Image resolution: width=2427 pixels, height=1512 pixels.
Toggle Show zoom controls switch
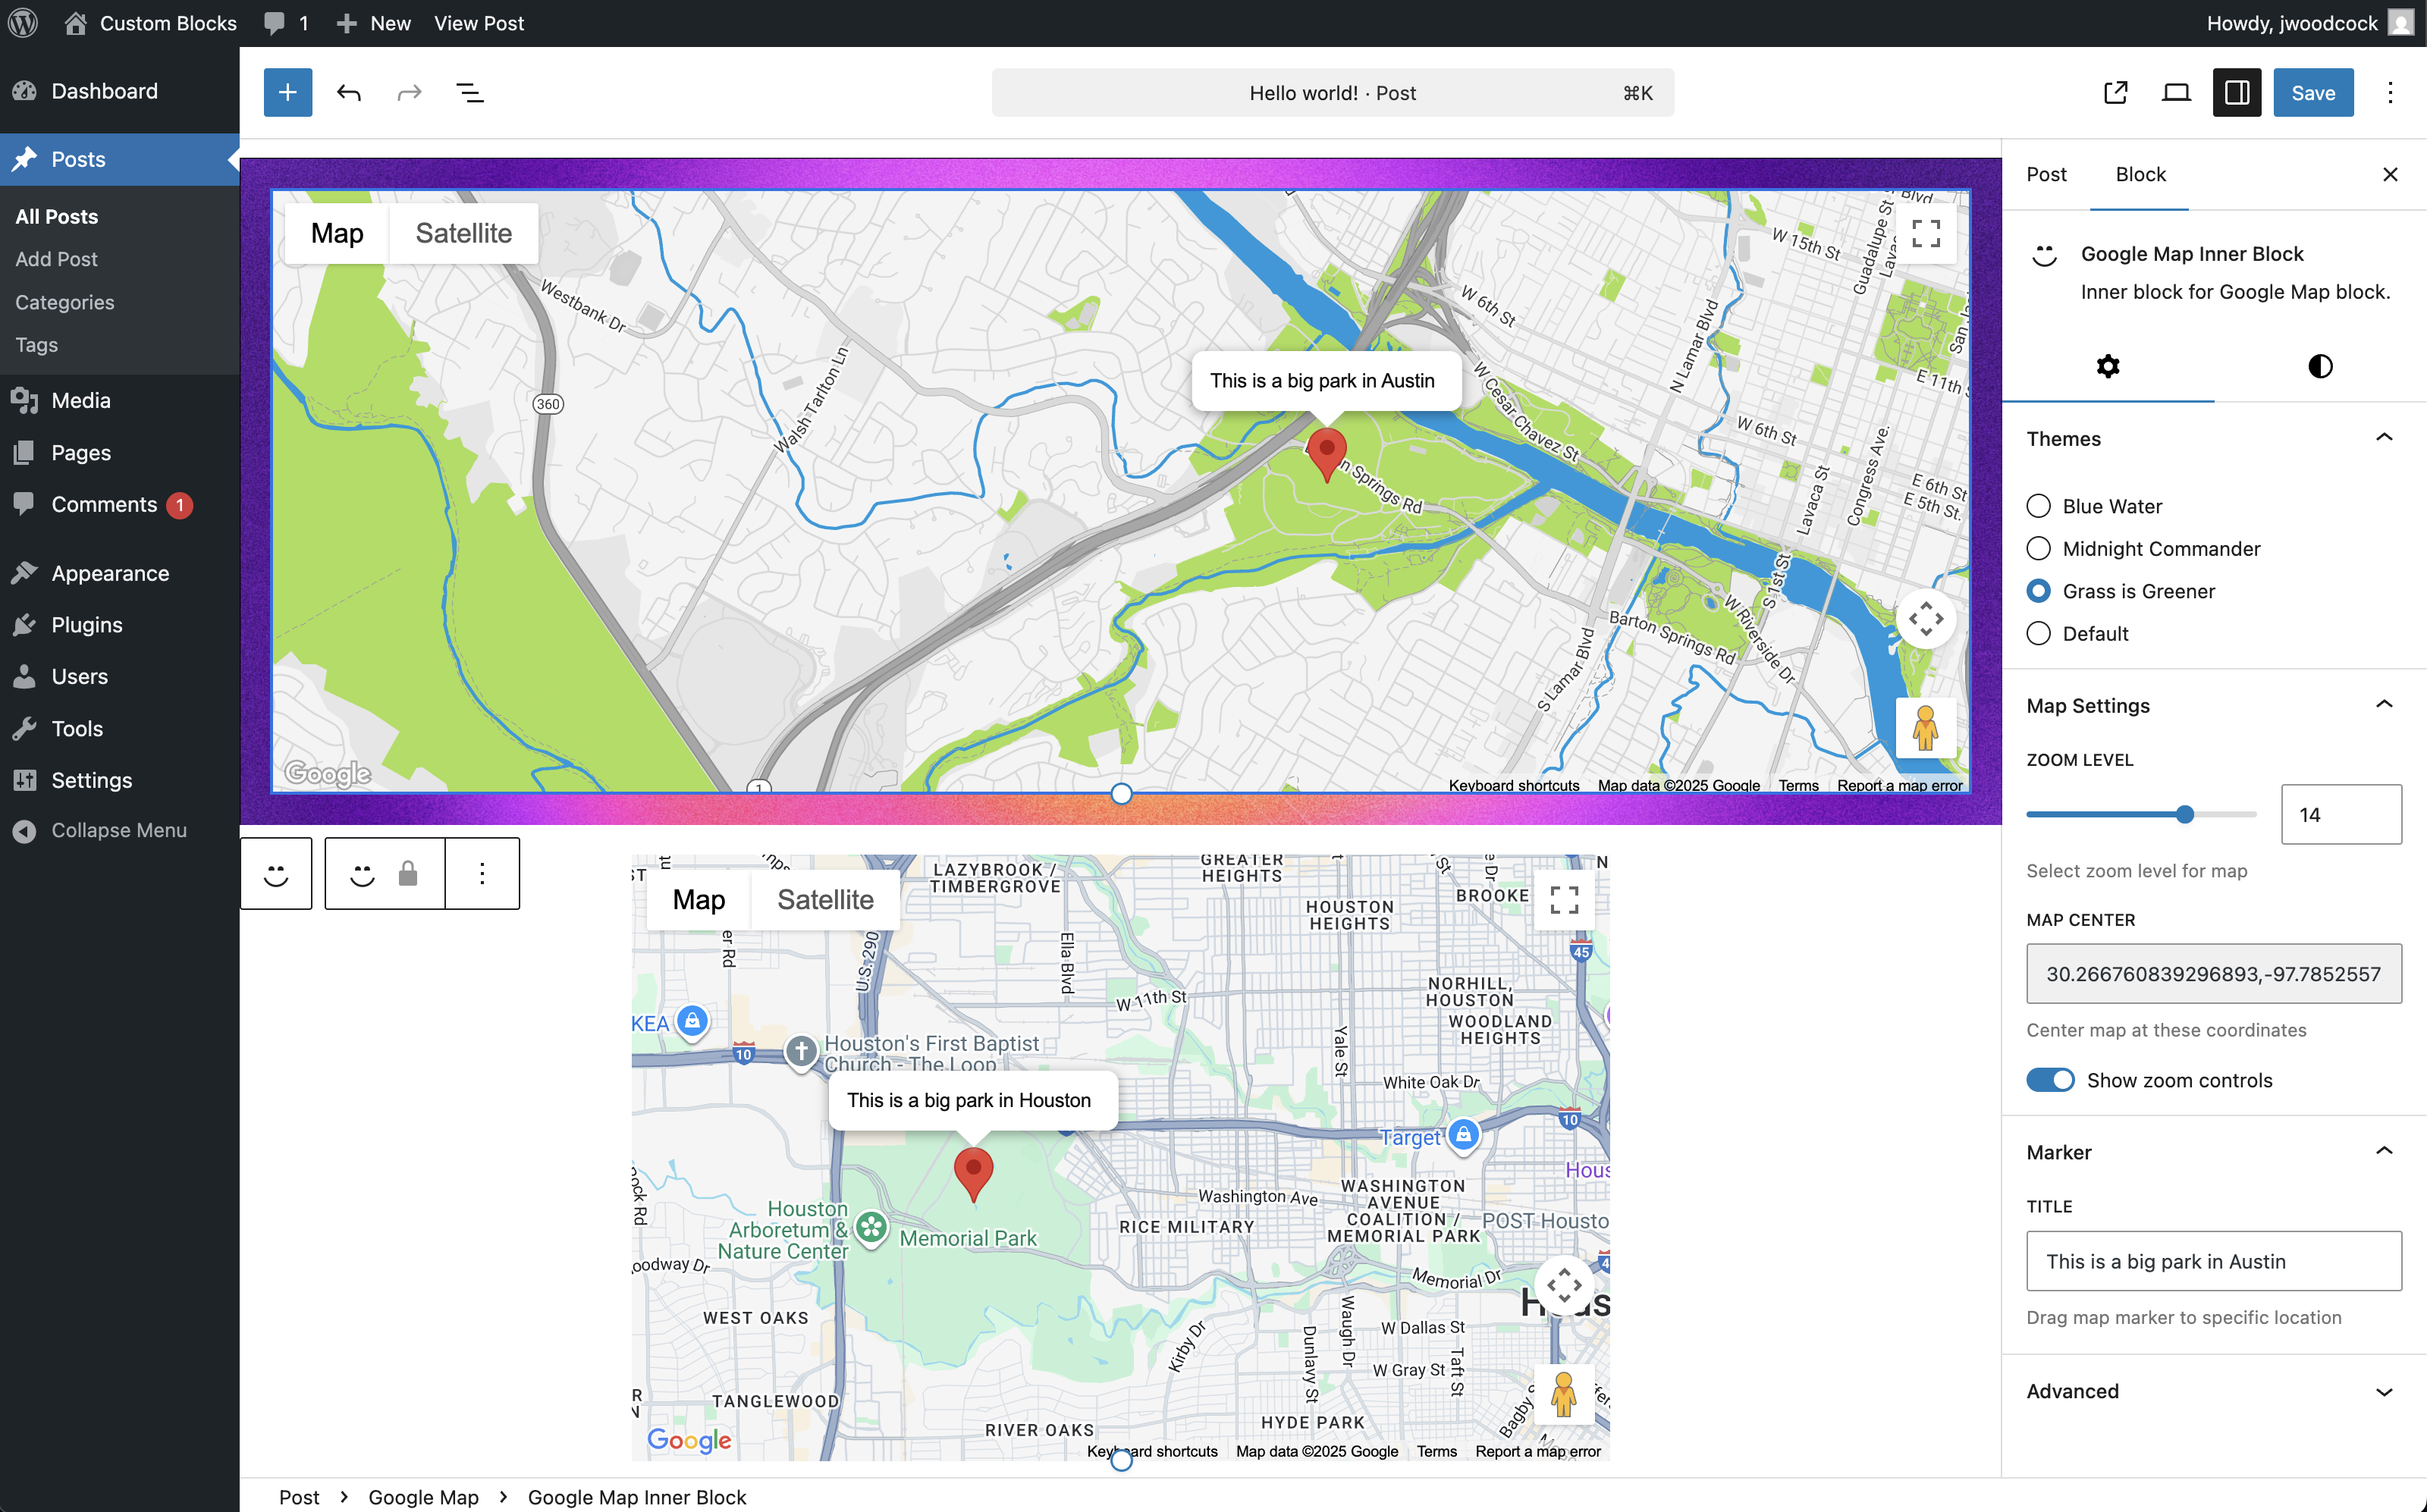(x=2050, y=1080)
